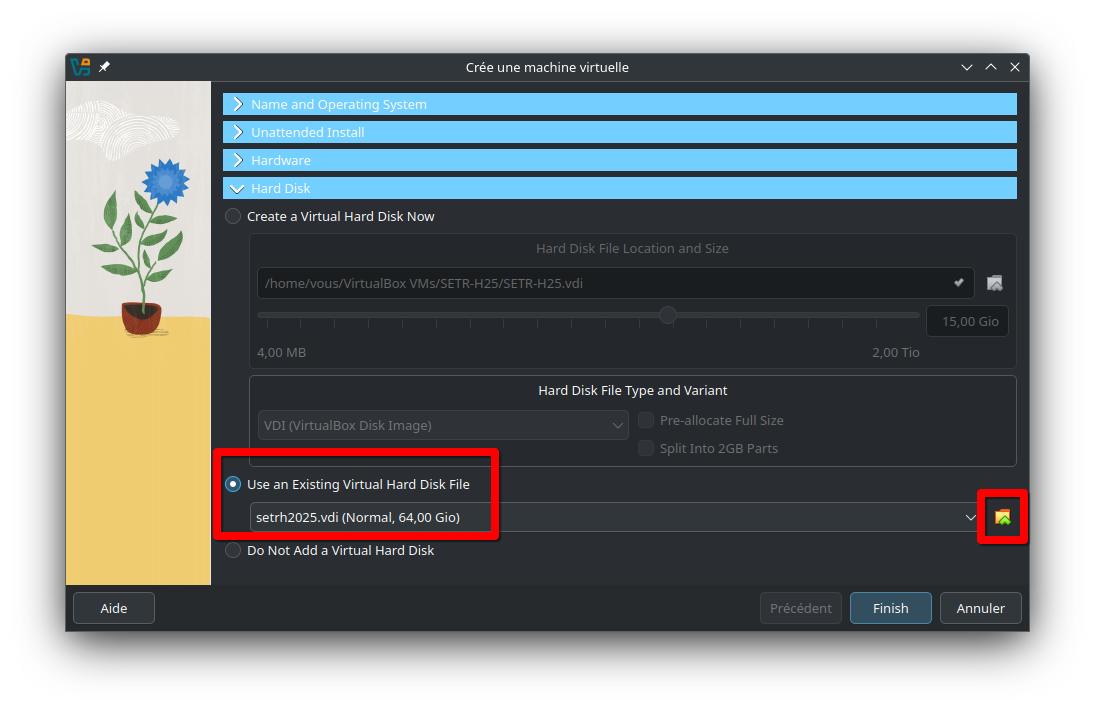
Task: Select Create a Virtual Hard Disk Now
Action: 233,216
